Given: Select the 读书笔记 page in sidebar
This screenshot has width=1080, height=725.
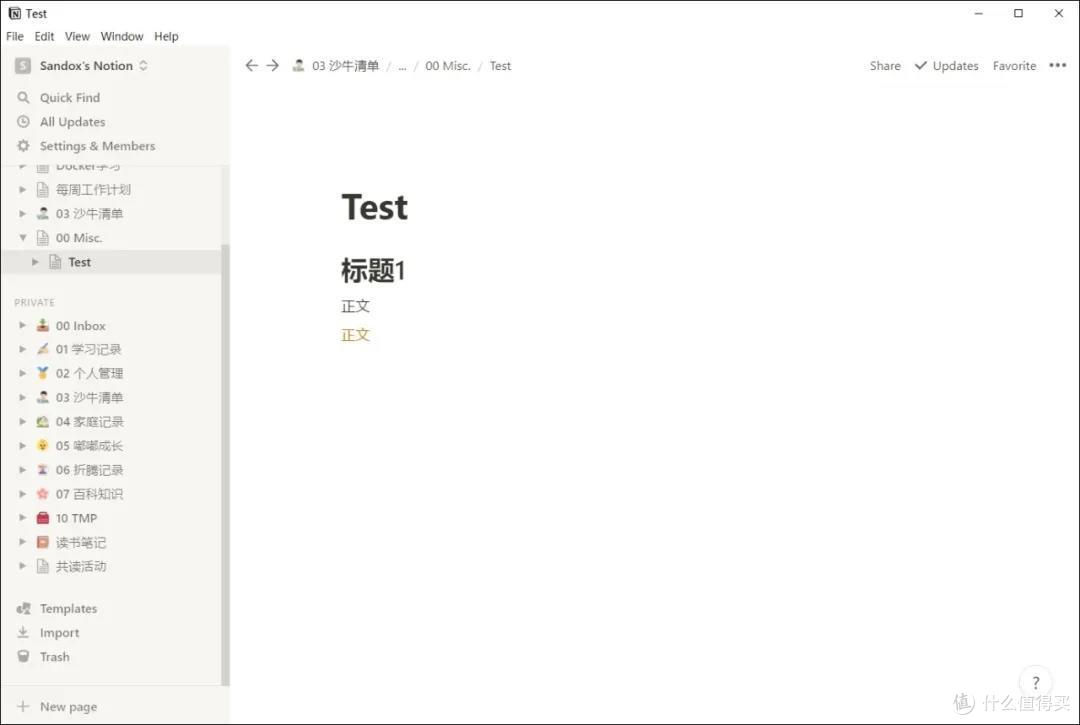Looking at the screenshot, I should (80, 543).
